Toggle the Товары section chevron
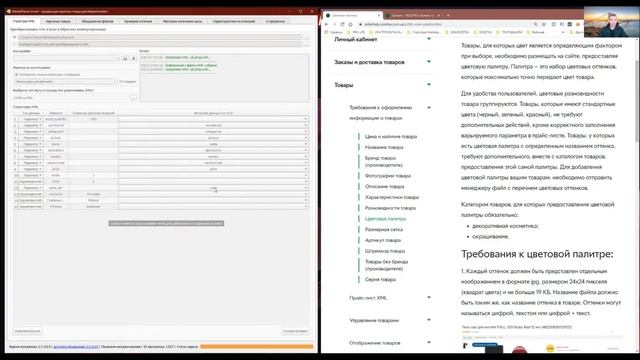The height and width of the screenshot is (360, 640). pos(429,84)
